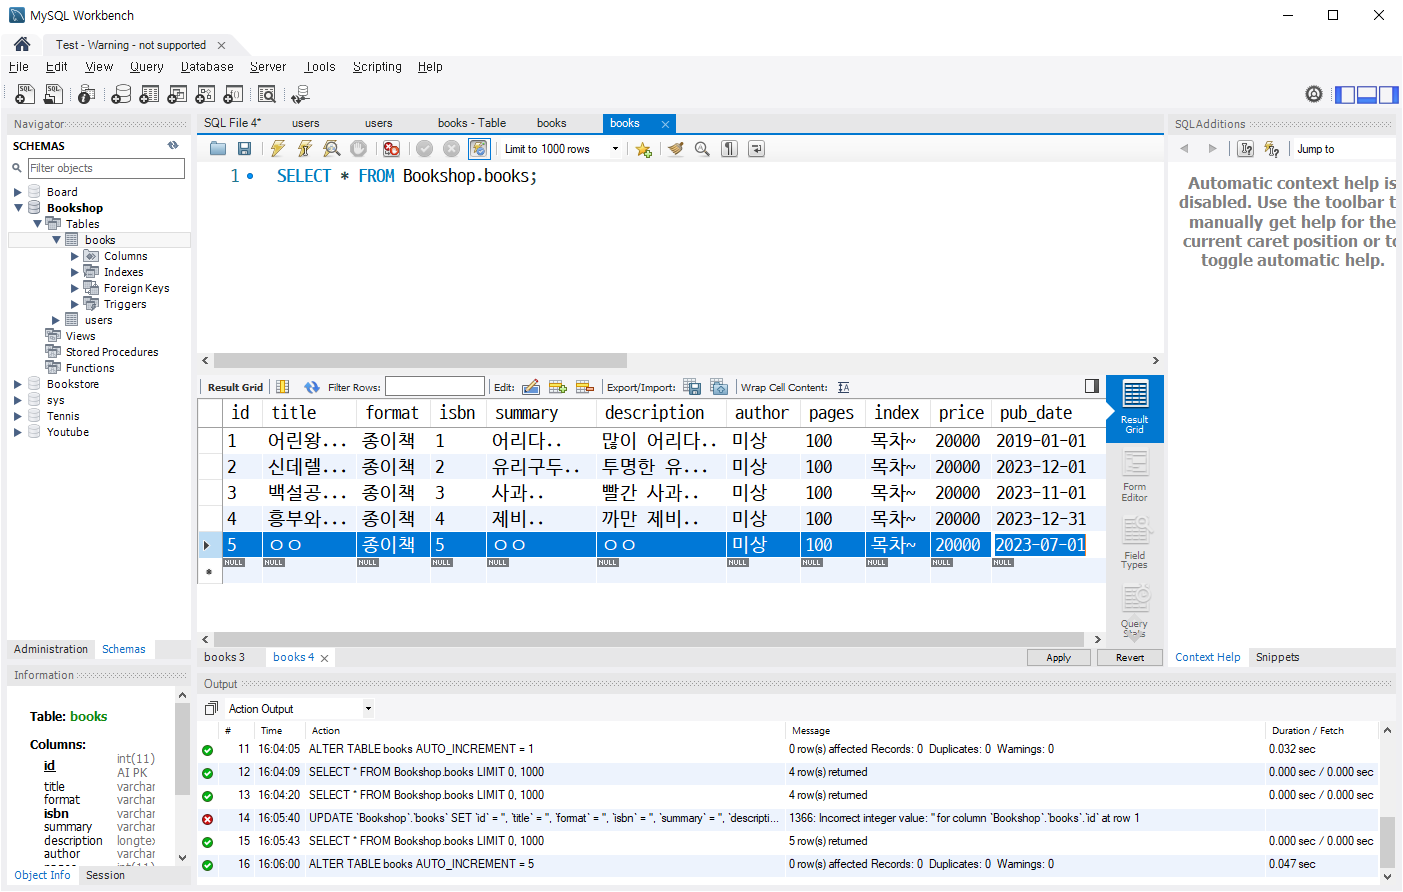Select the books 3 result tab
The width and height of the screenshot is (1403, 892).
coord(224,657)
